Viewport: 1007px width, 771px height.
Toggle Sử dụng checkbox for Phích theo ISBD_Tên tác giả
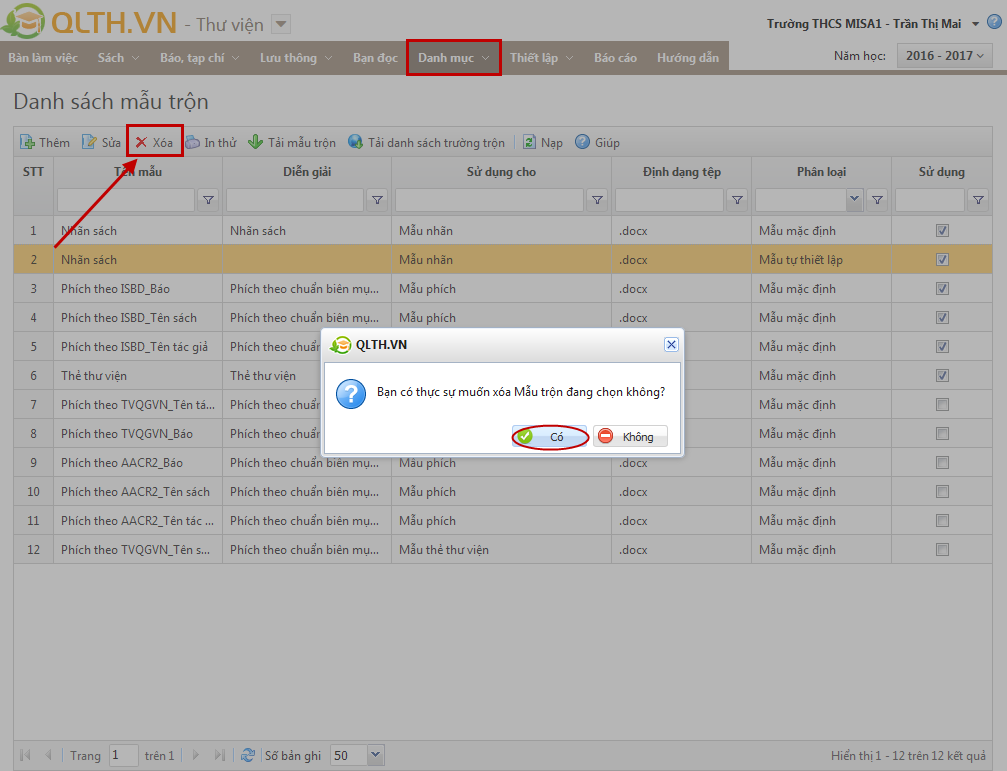(x=942, y=347)
